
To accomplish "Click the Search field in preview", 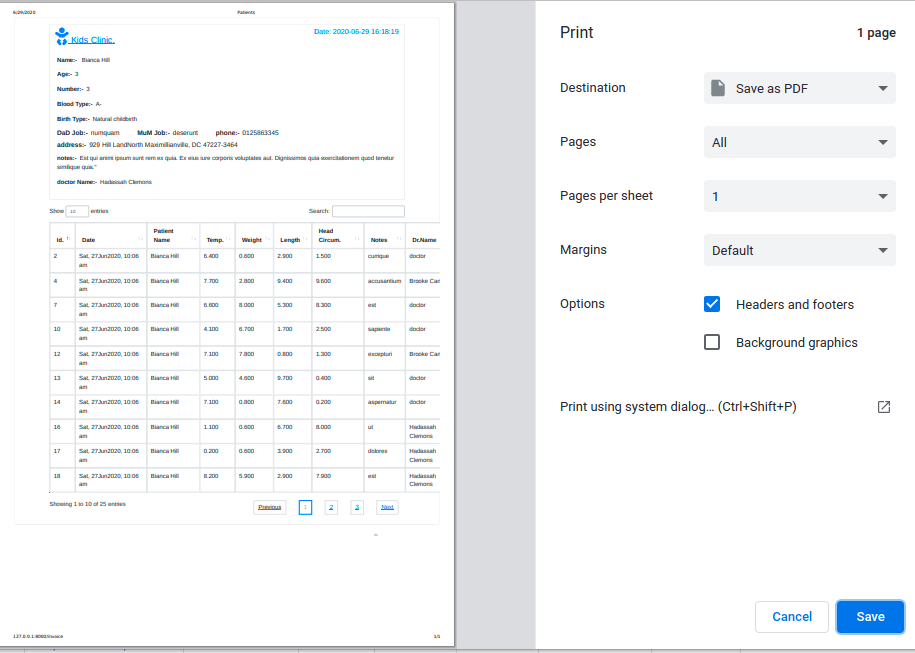I will 368,211.
